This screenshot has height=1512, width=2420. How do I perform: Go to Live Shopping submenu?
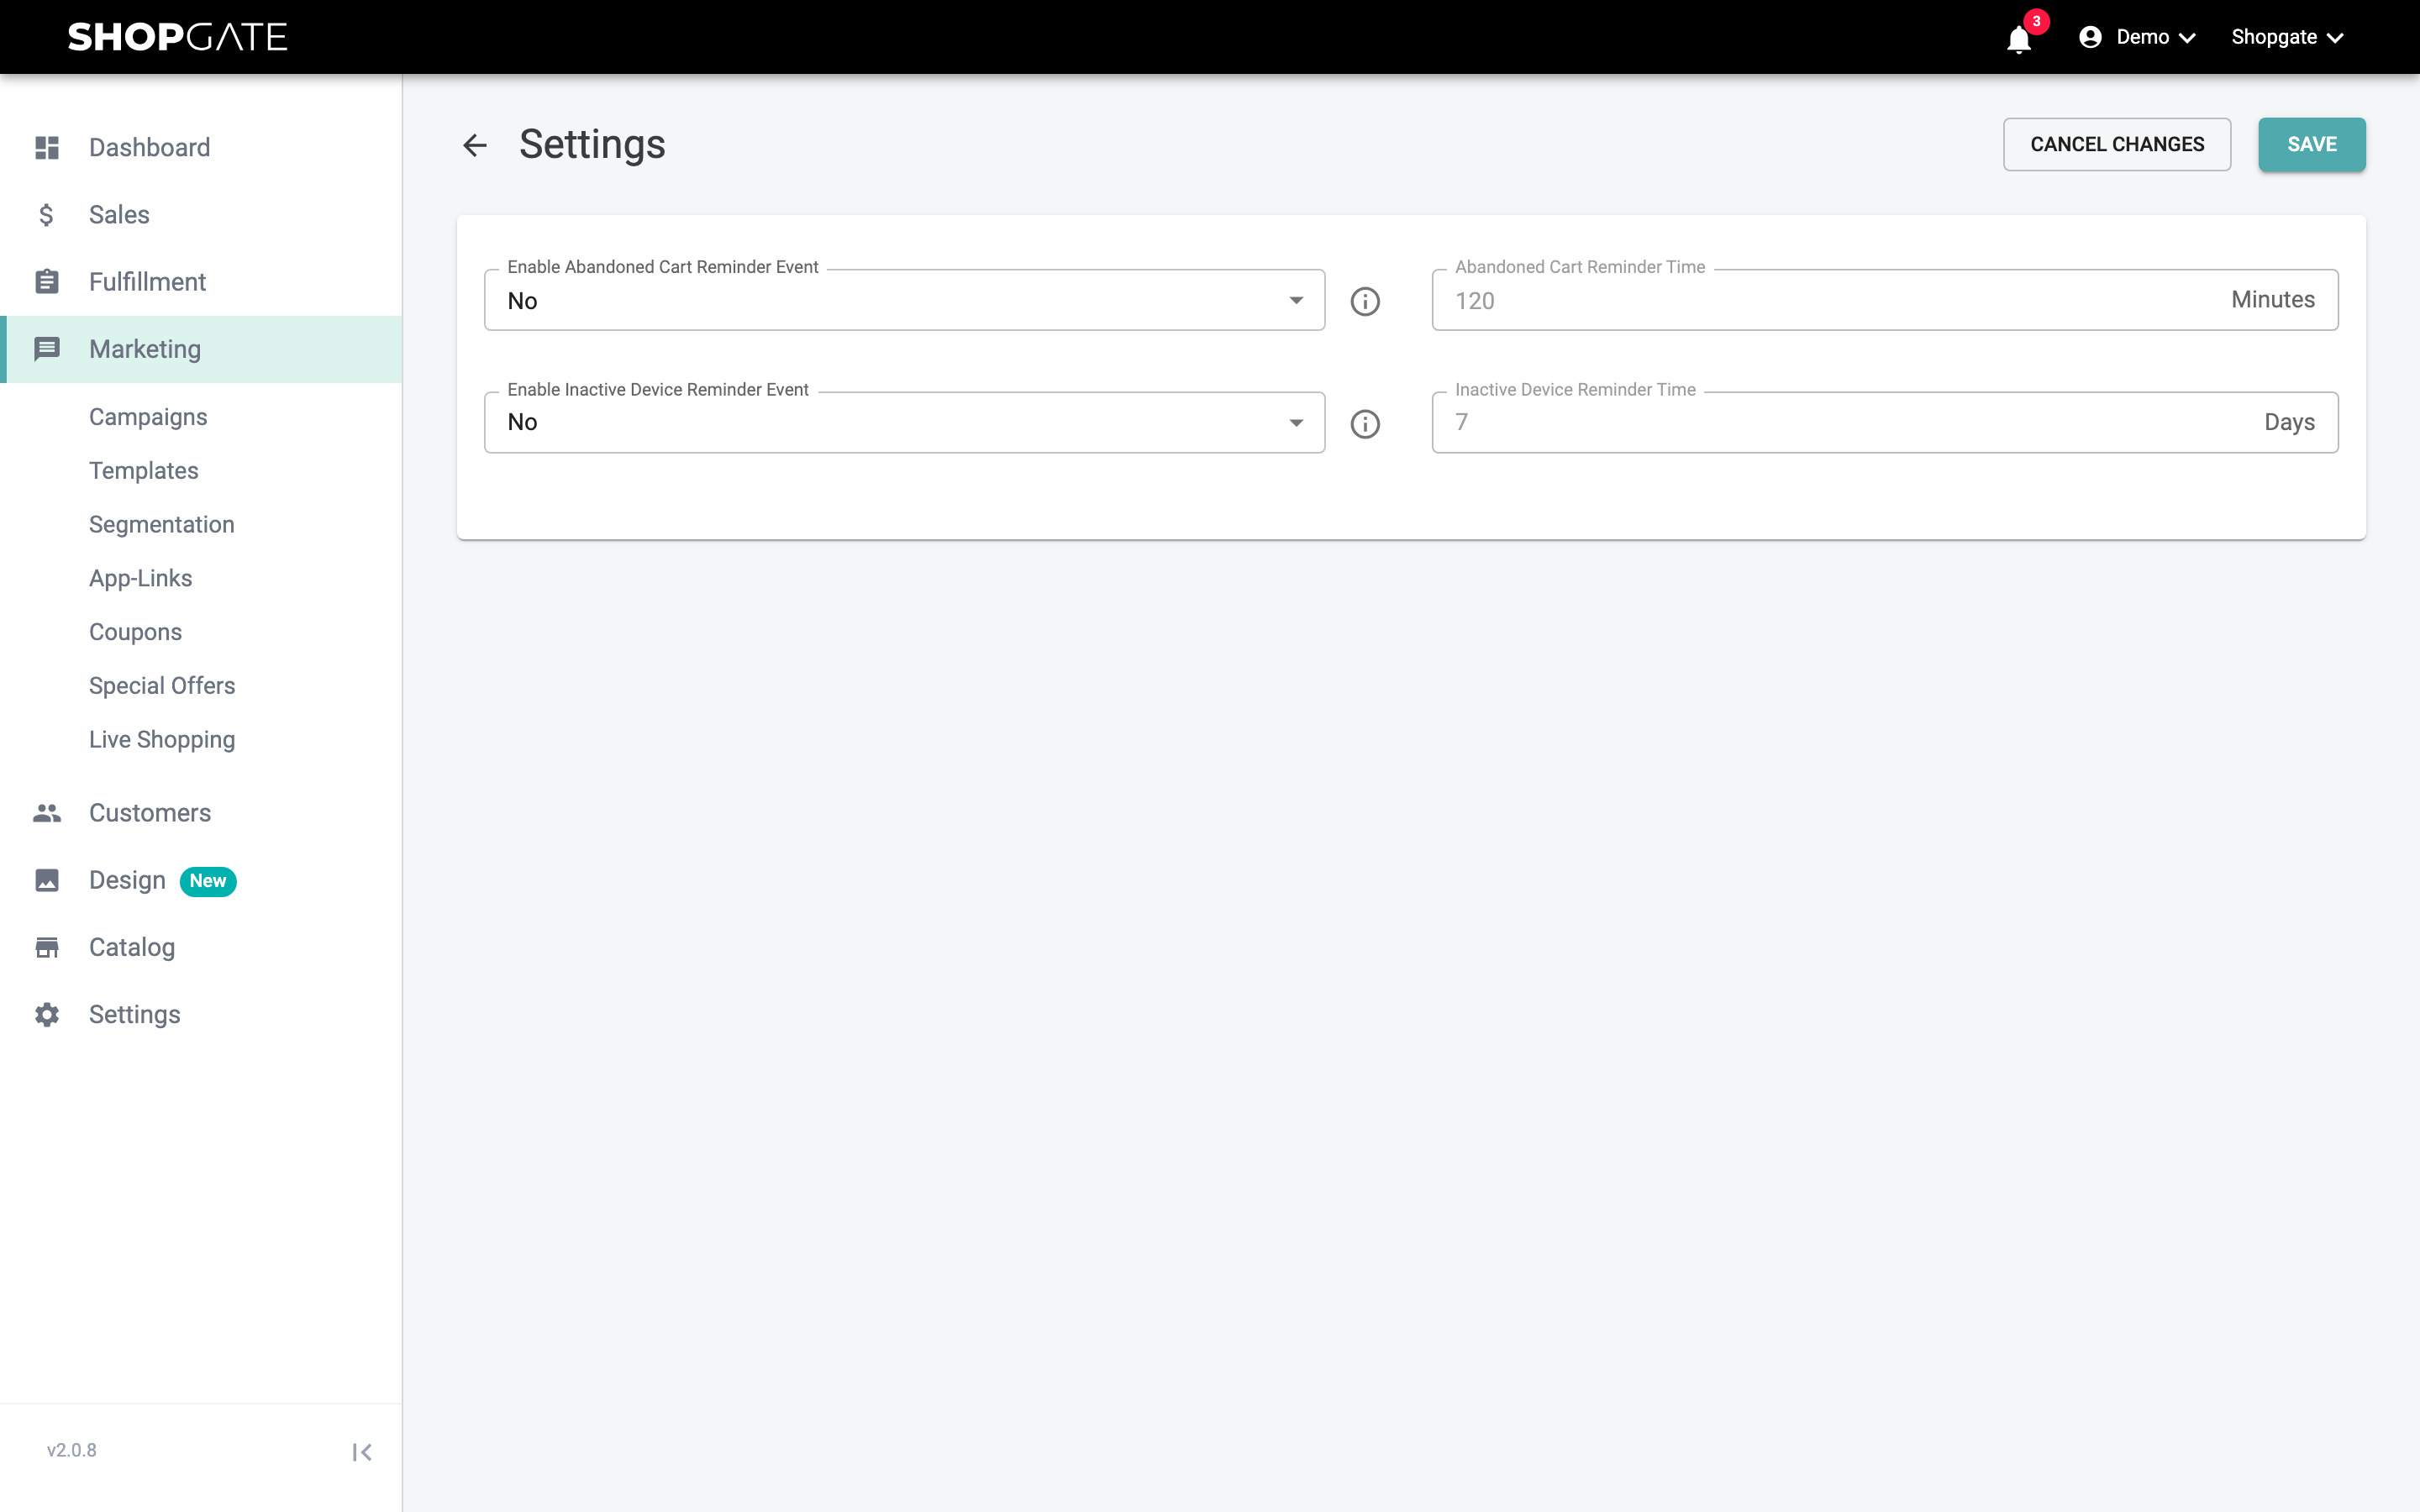click(162, 740)
